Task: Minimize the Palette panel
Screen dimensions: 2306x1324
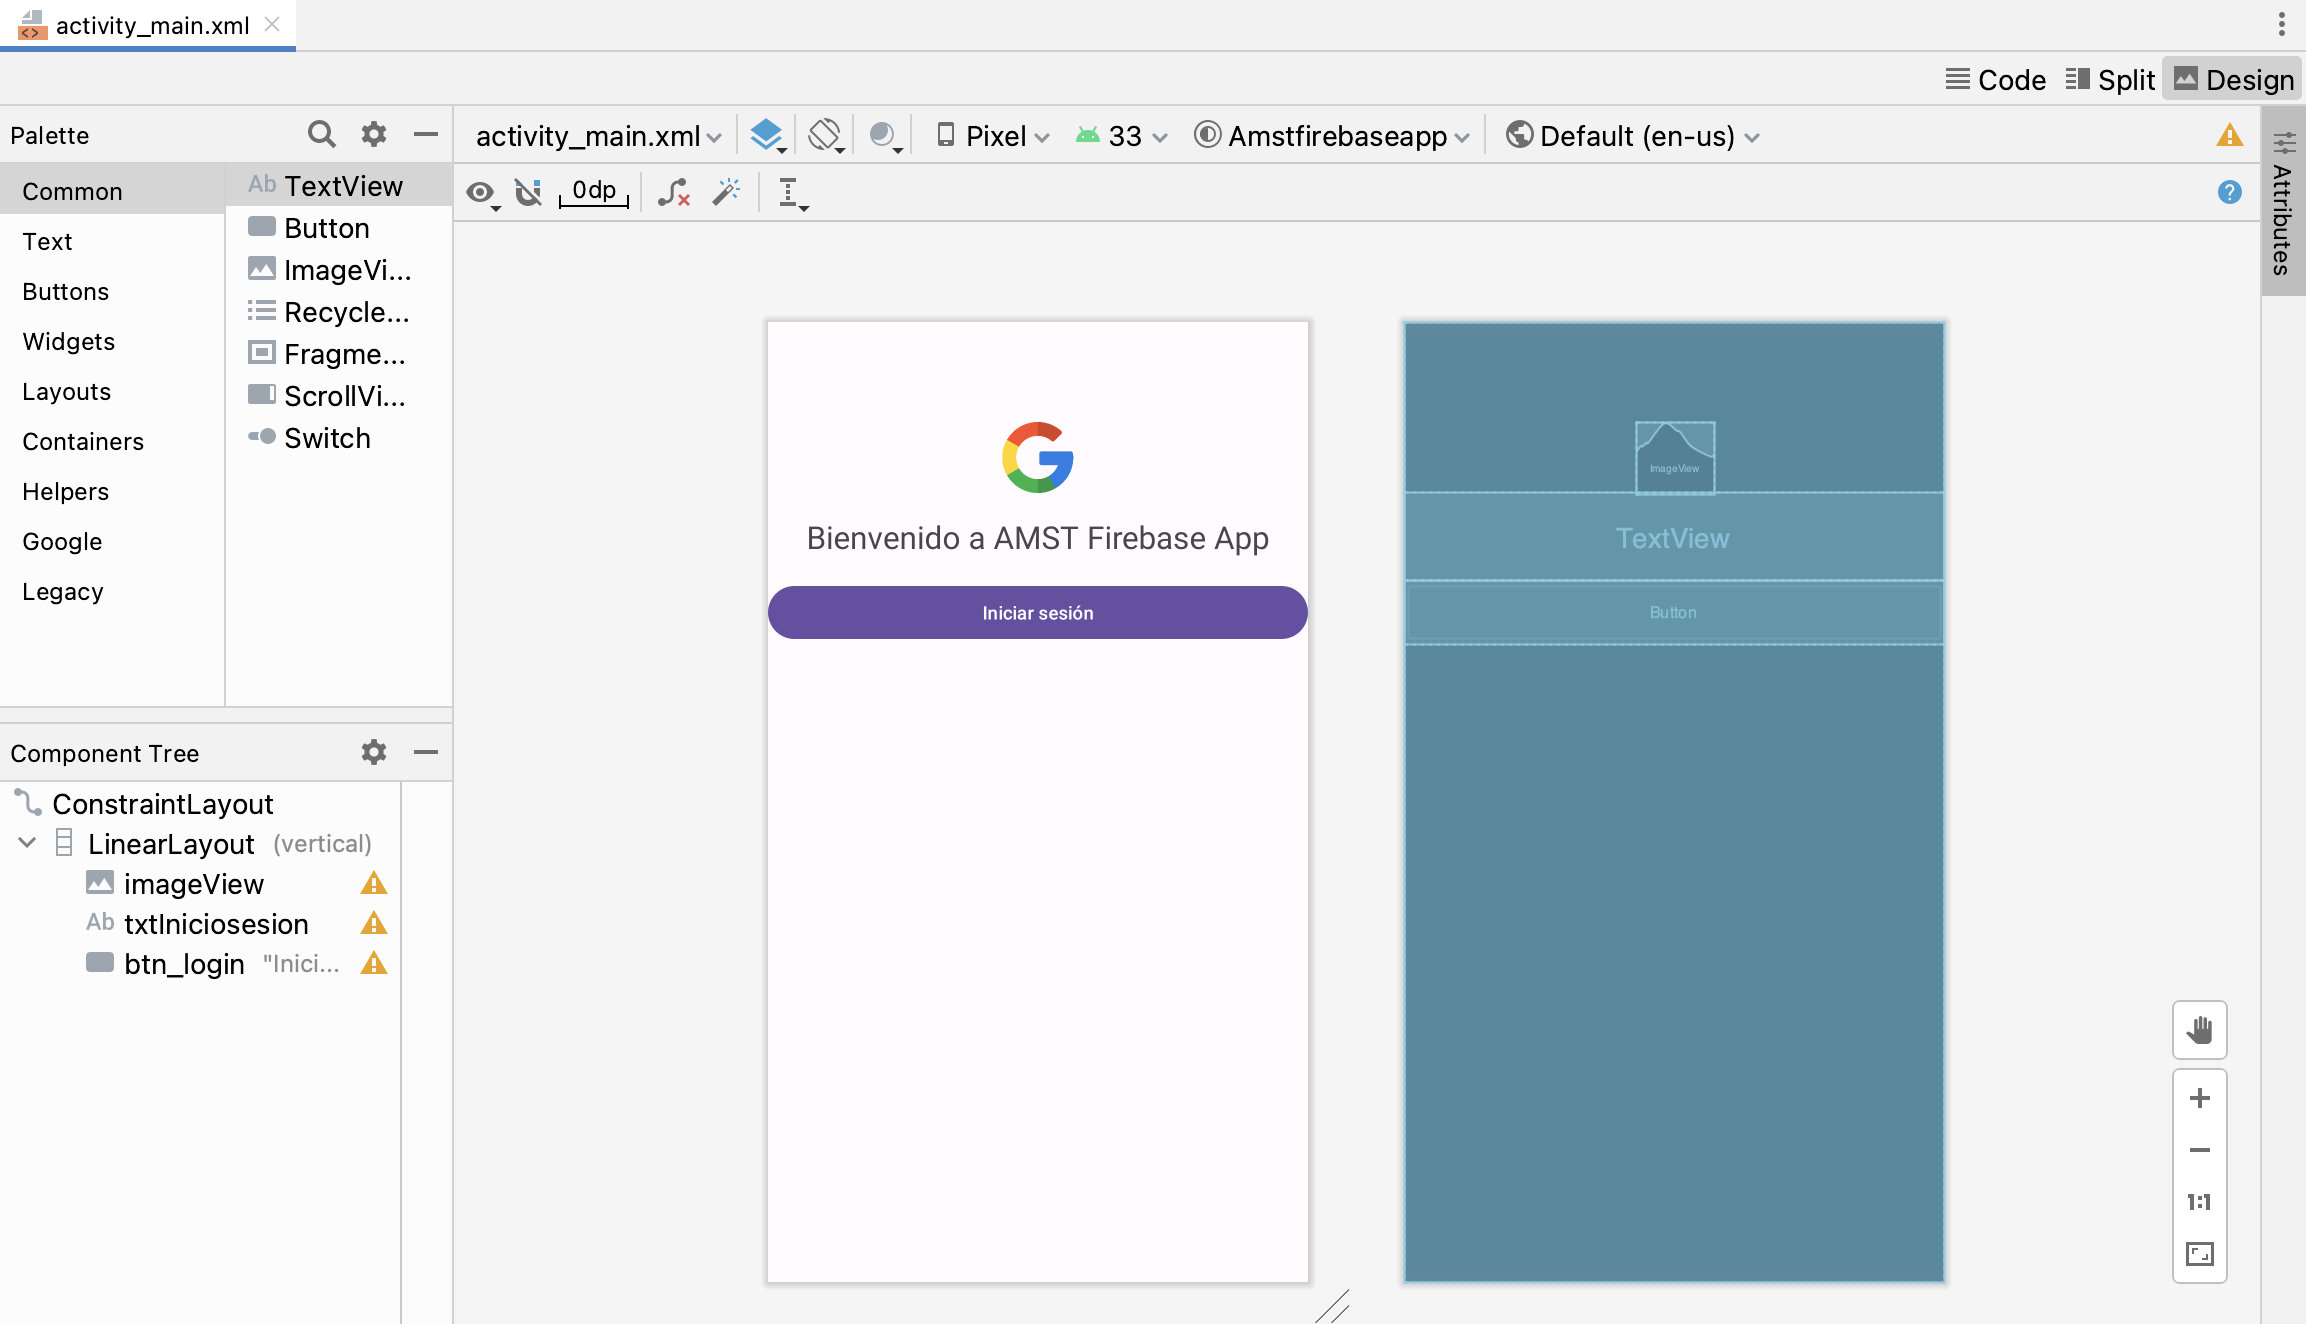Action: 426,134
